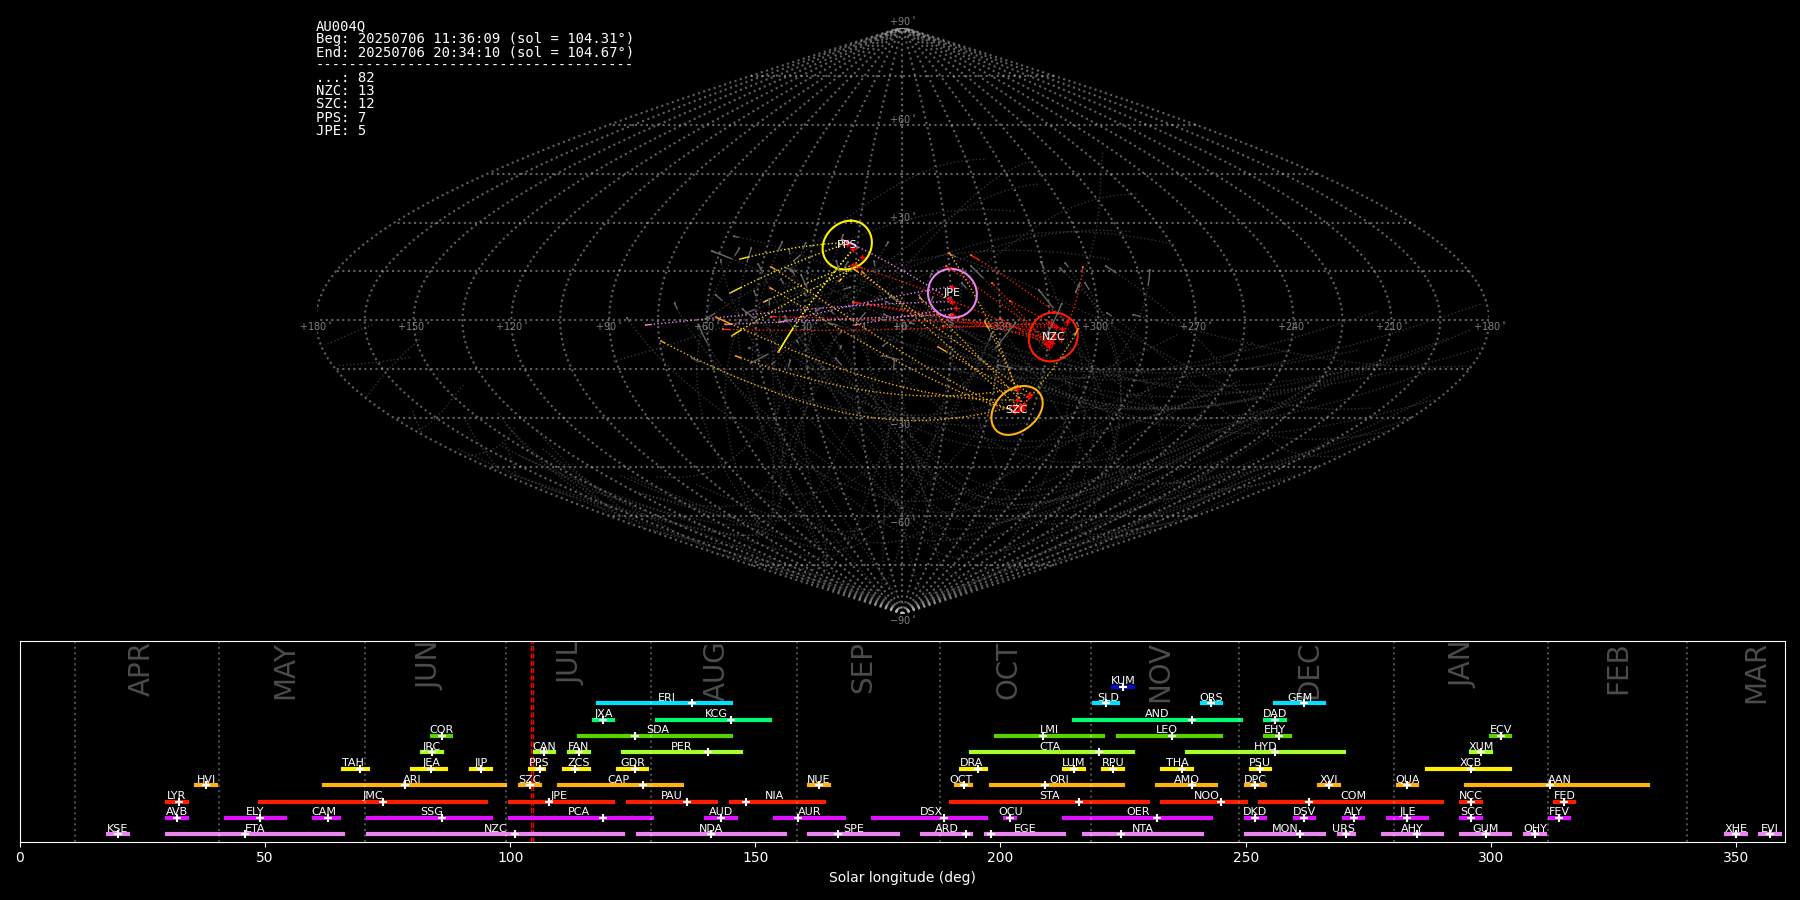Click the yellow PPS radiant circle on sky map
Image resolution: width=1800 pixels, height=900 pixels.
tap(847, 245)
